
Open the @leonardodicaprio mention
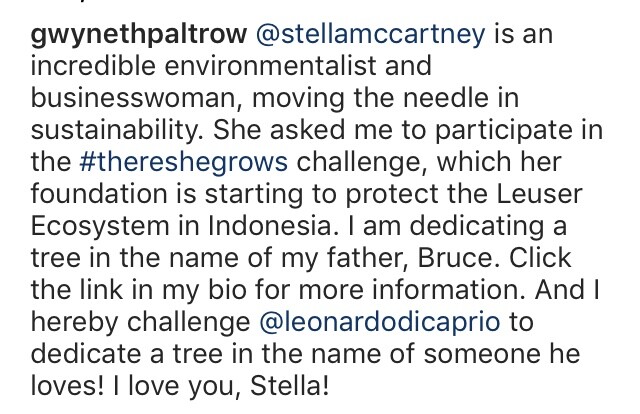(380, 322)
